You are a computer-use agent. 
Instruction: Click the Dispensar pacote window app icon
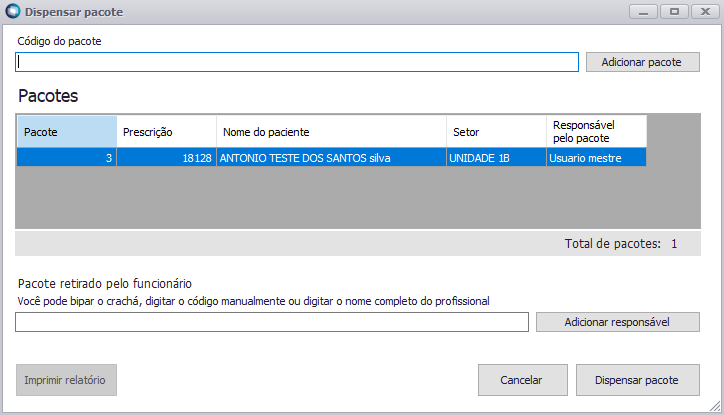pyautogui.click(x=13, y=11)
